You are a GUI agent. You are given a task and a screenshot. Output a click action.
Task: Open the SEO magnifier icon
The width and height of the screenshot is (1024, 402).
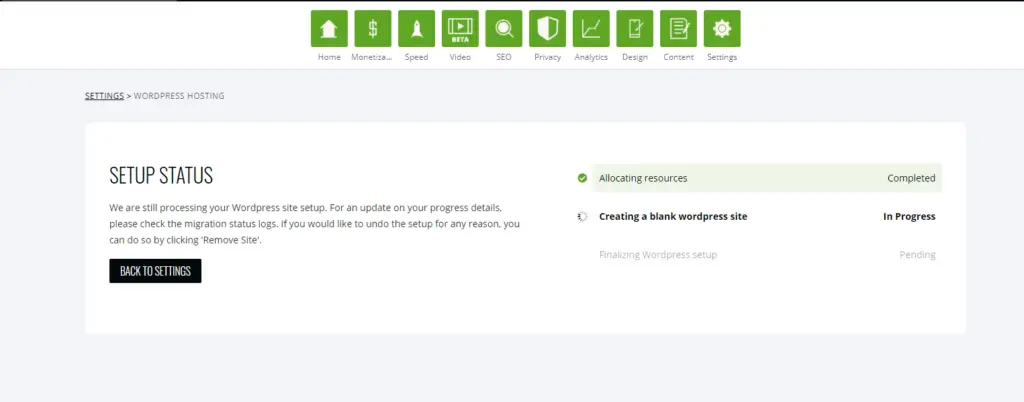pos(504,29)
